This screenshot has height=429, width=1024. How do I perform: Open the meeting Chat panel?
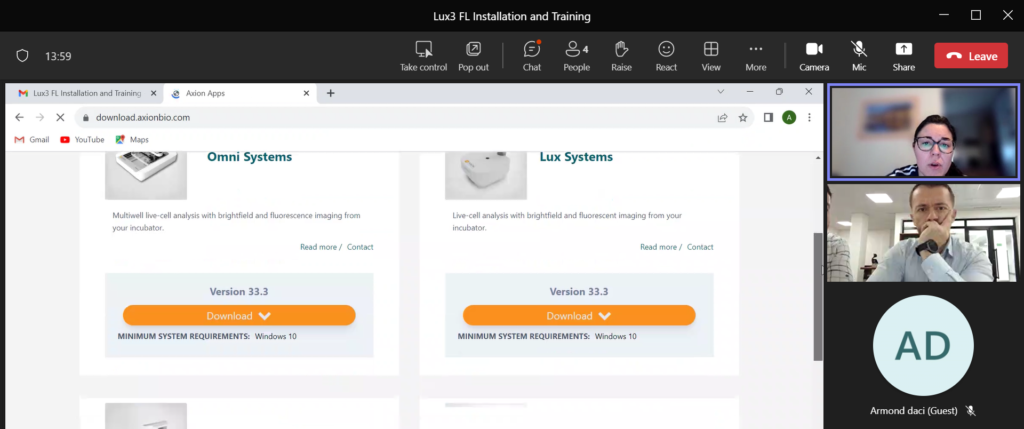pos(532,56)
